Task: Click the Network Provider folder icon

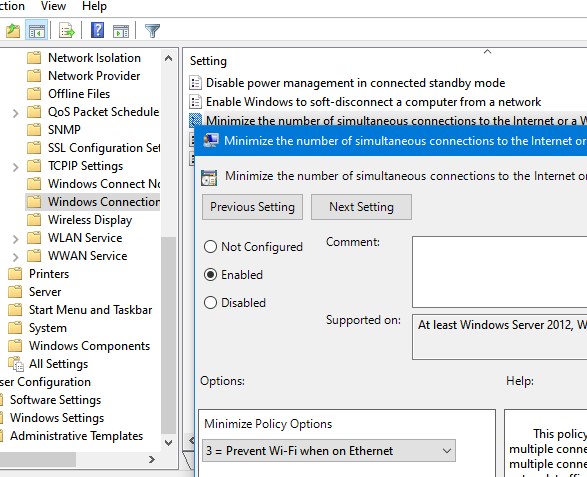Action: point(34,76)
